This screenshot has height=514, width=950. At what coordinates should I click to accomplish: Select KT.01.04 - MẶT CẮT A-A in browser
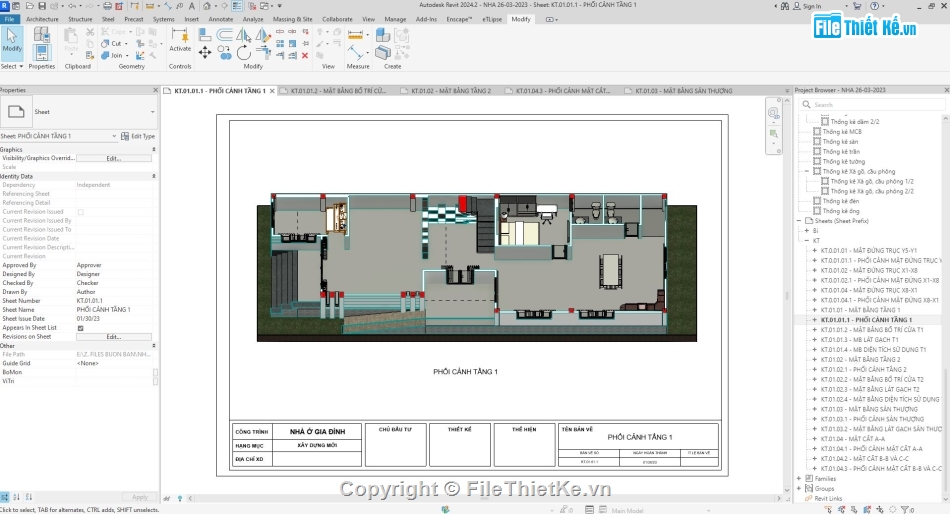click(x=852, y=439)
